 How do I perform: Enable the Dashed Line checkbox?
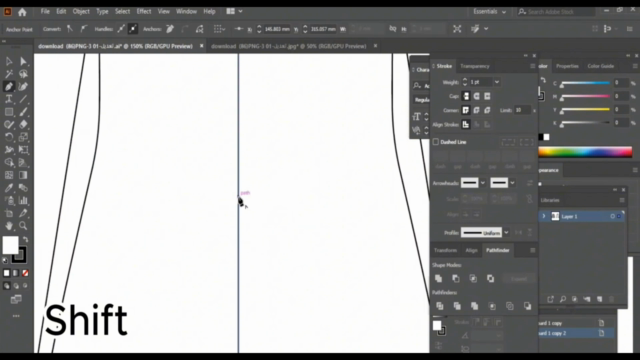point(436,142)
